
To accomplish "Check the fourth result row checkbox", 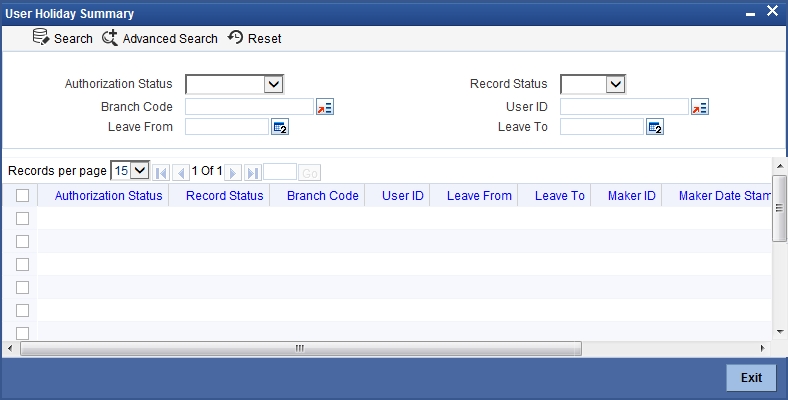I will click(22, 287).
